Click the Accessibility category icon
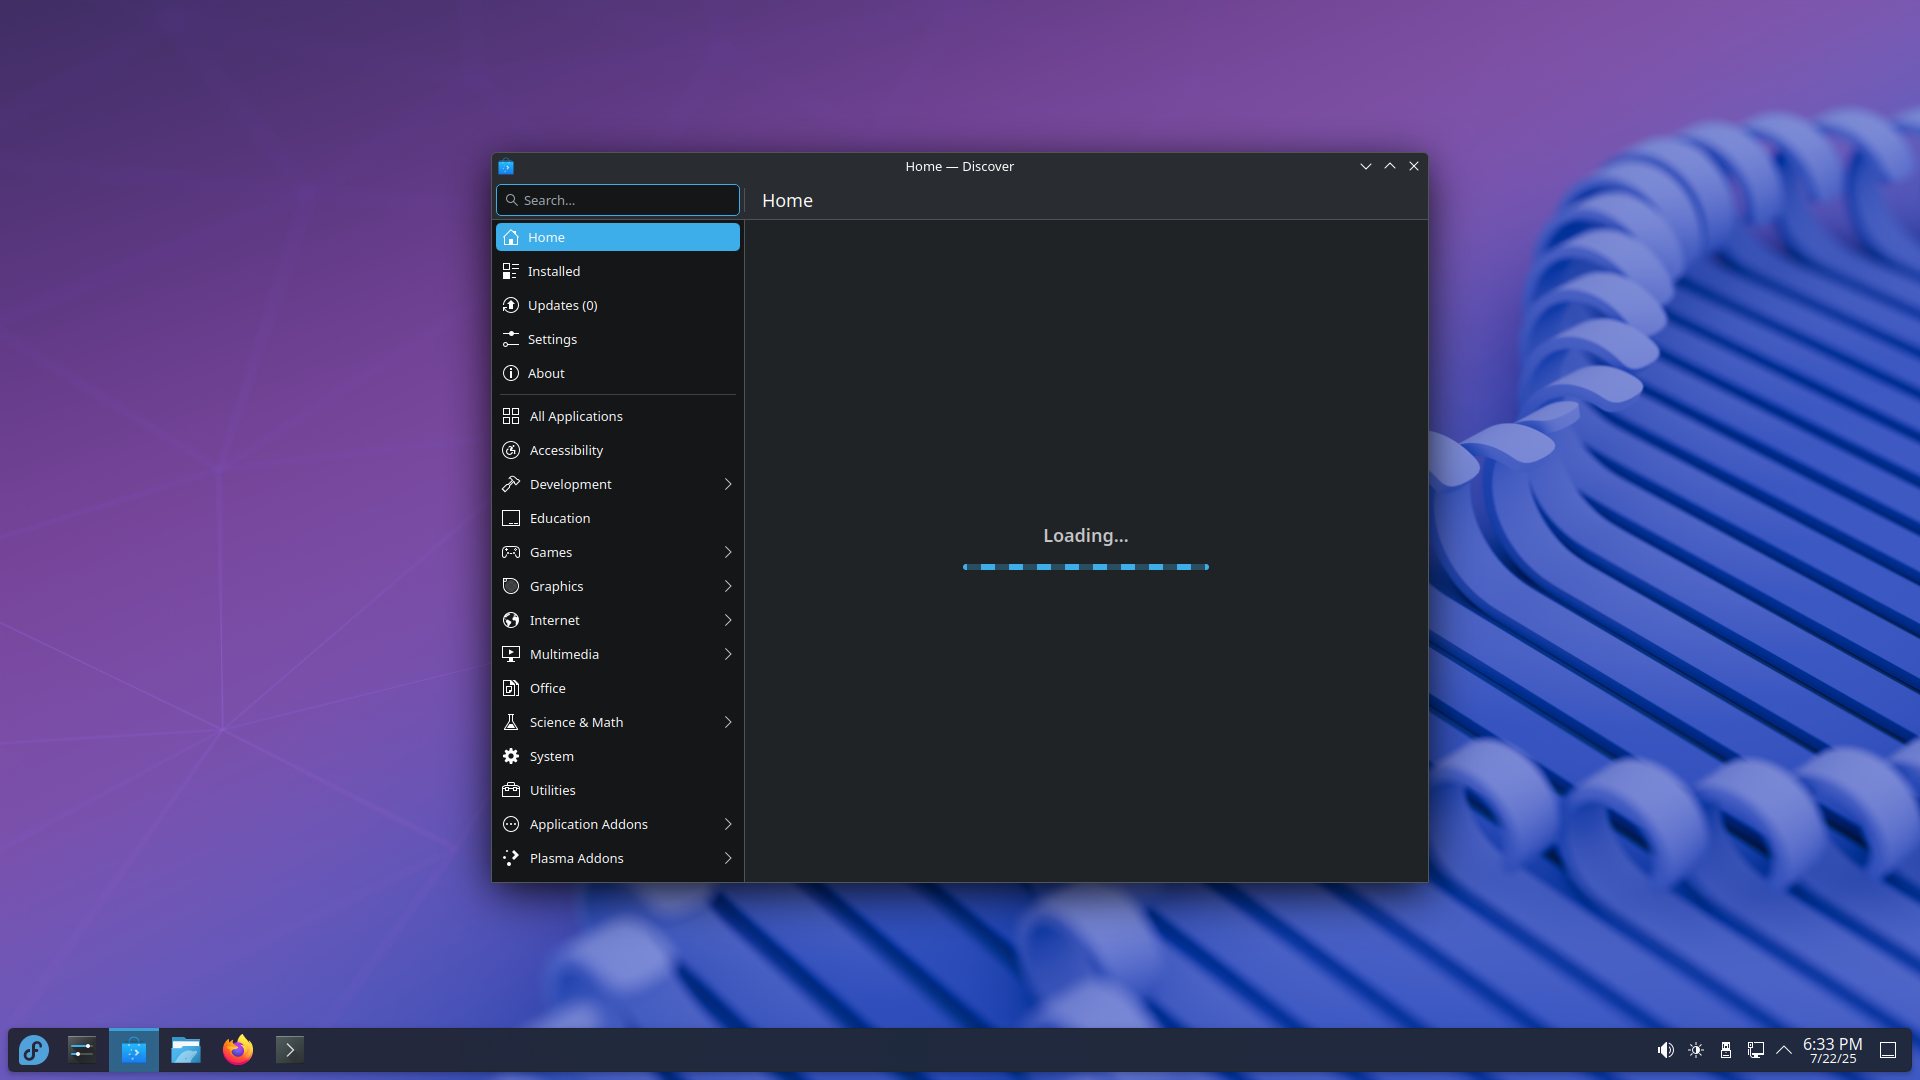The height and width of the screenshot is (1080, 1920). tap(511, 450)
